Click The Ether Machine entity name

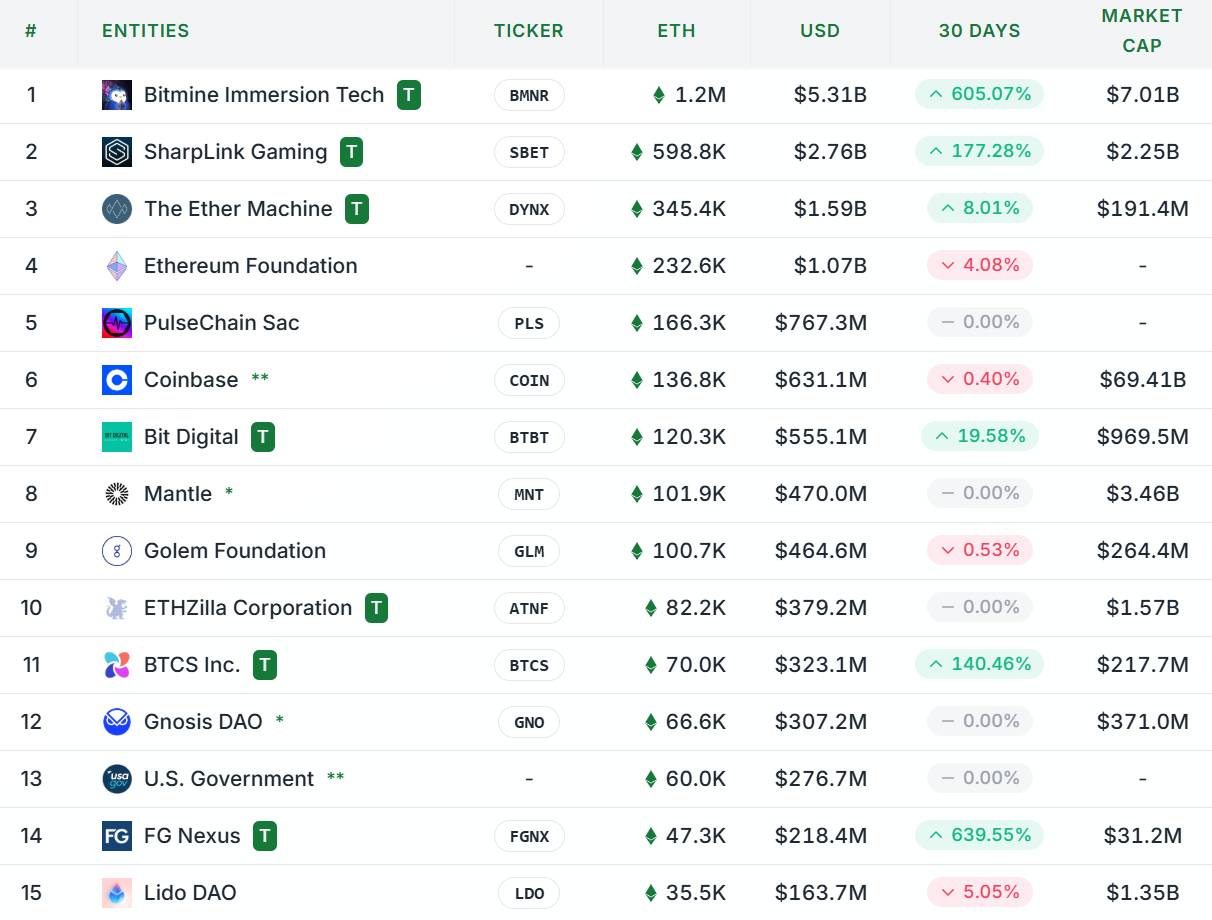click(238, 209)
